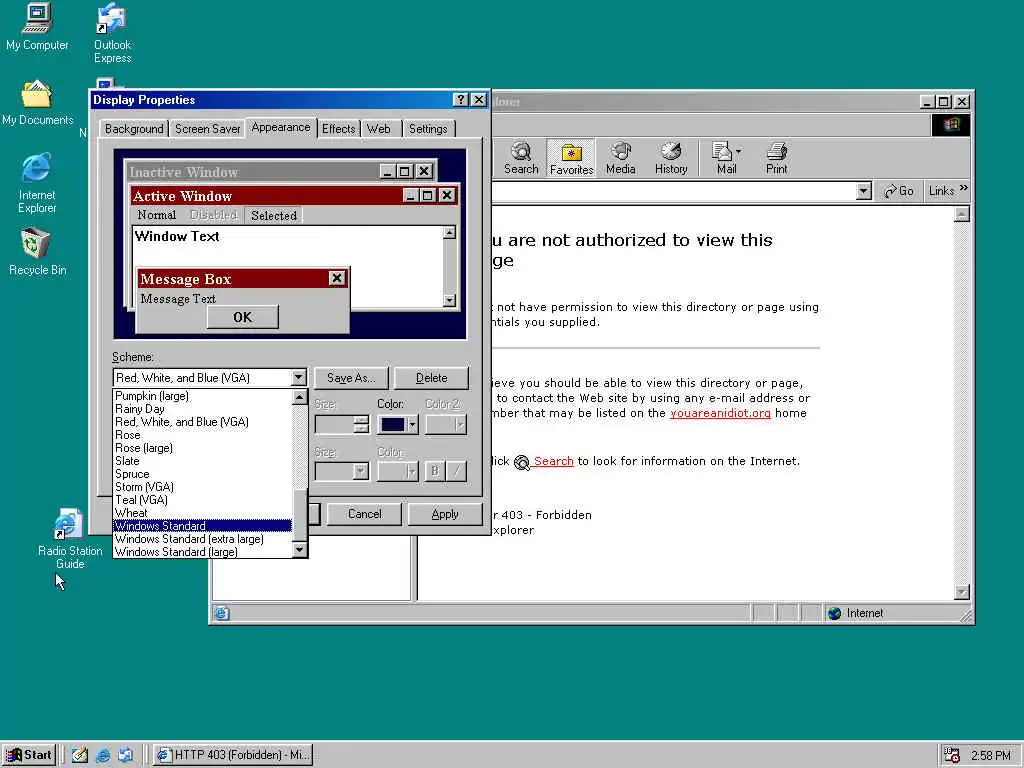Choose Windows Standard (large) scheme

pyautogui.click(x=202, y=552)
